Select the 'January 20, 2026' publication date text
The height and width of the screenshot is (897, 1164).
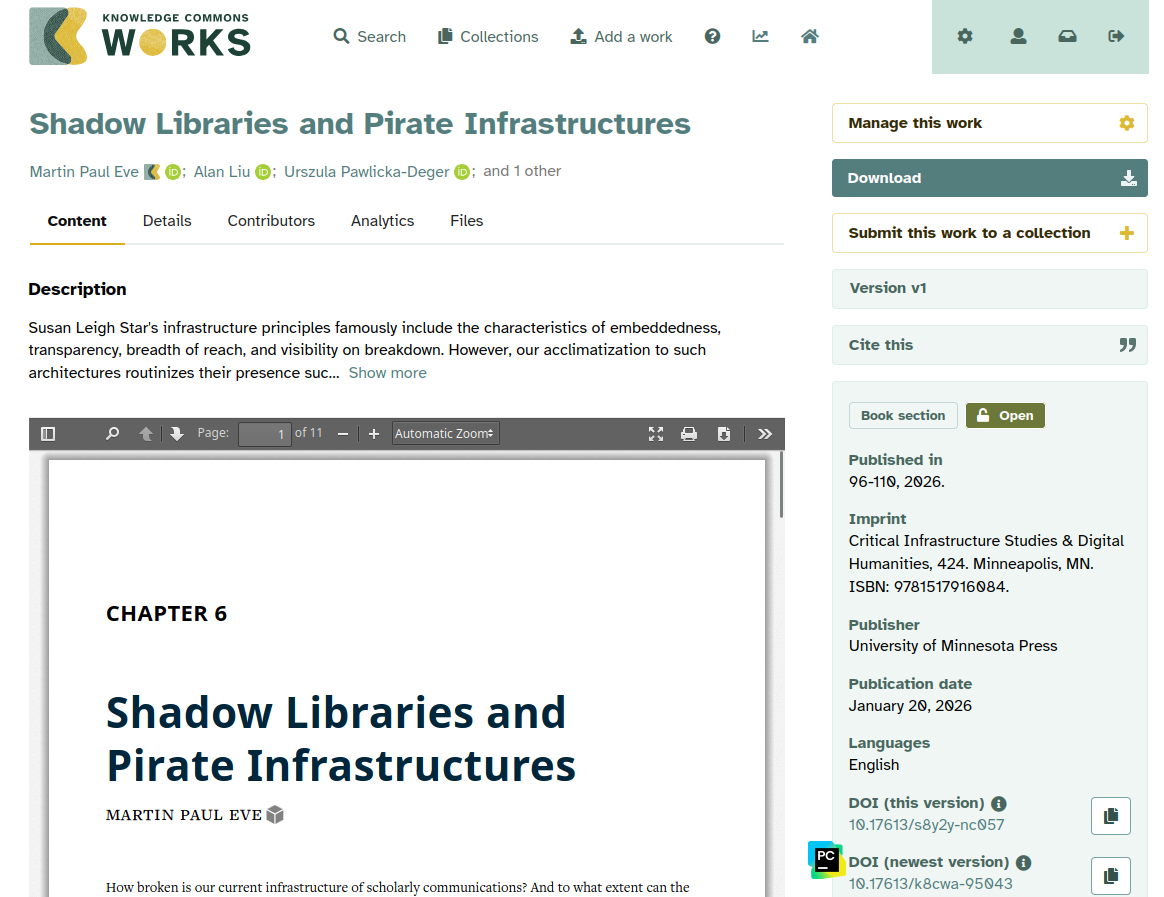pos(910,705)
